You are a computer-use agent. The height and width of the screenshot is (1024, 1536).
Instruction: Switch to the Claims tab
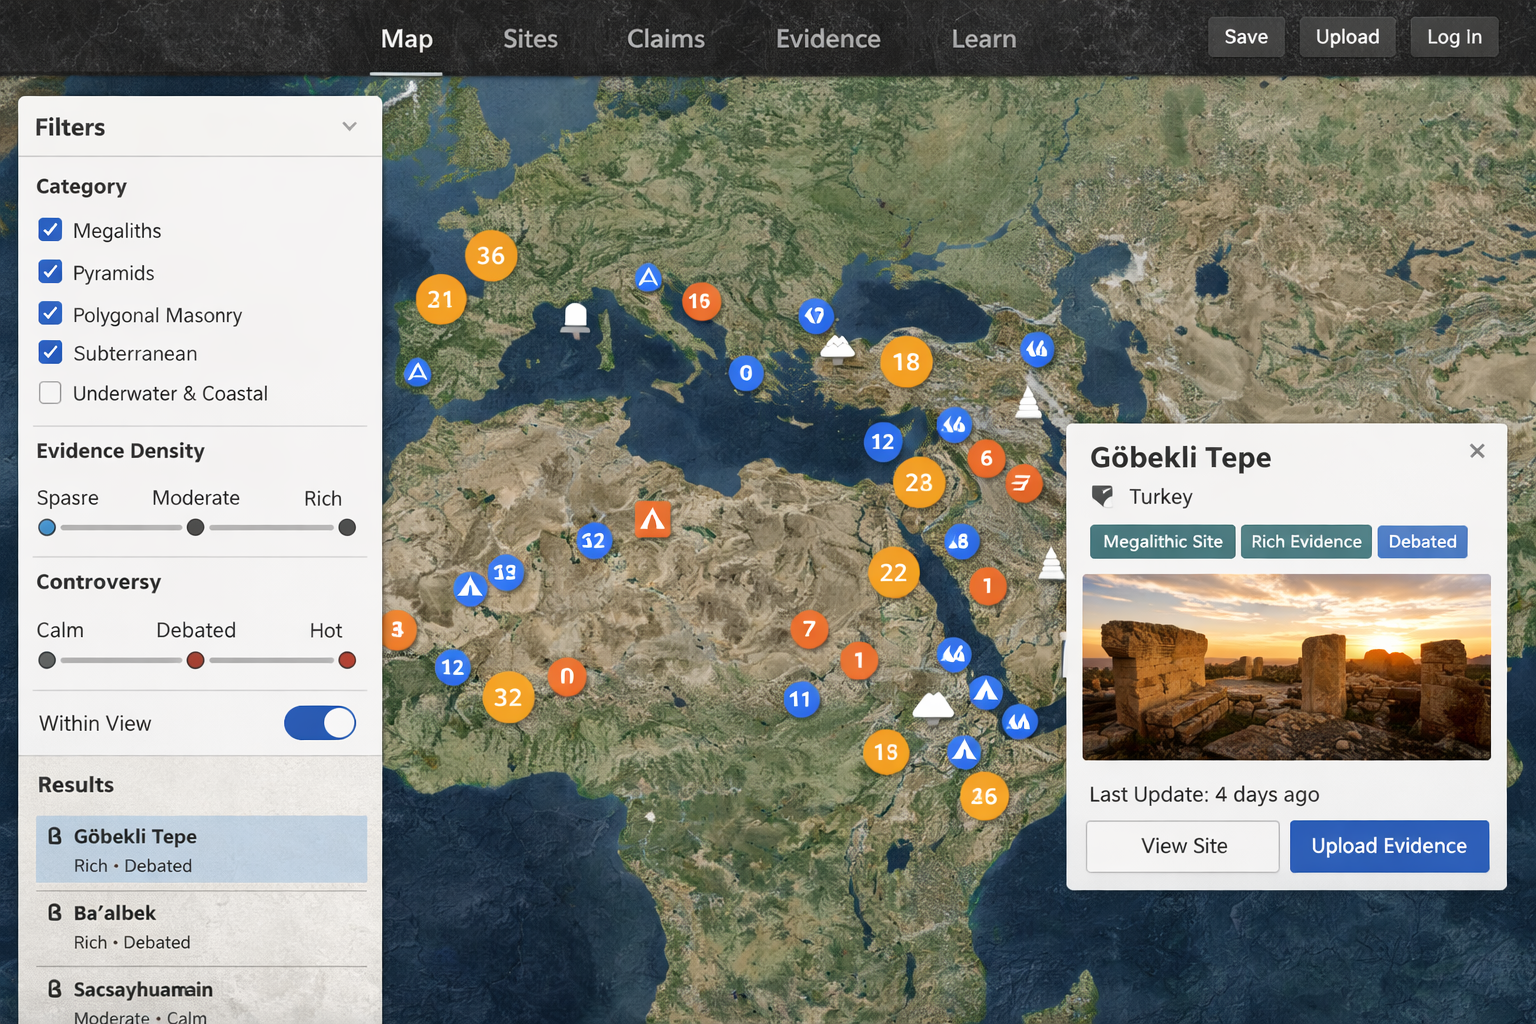click(665, 39)
